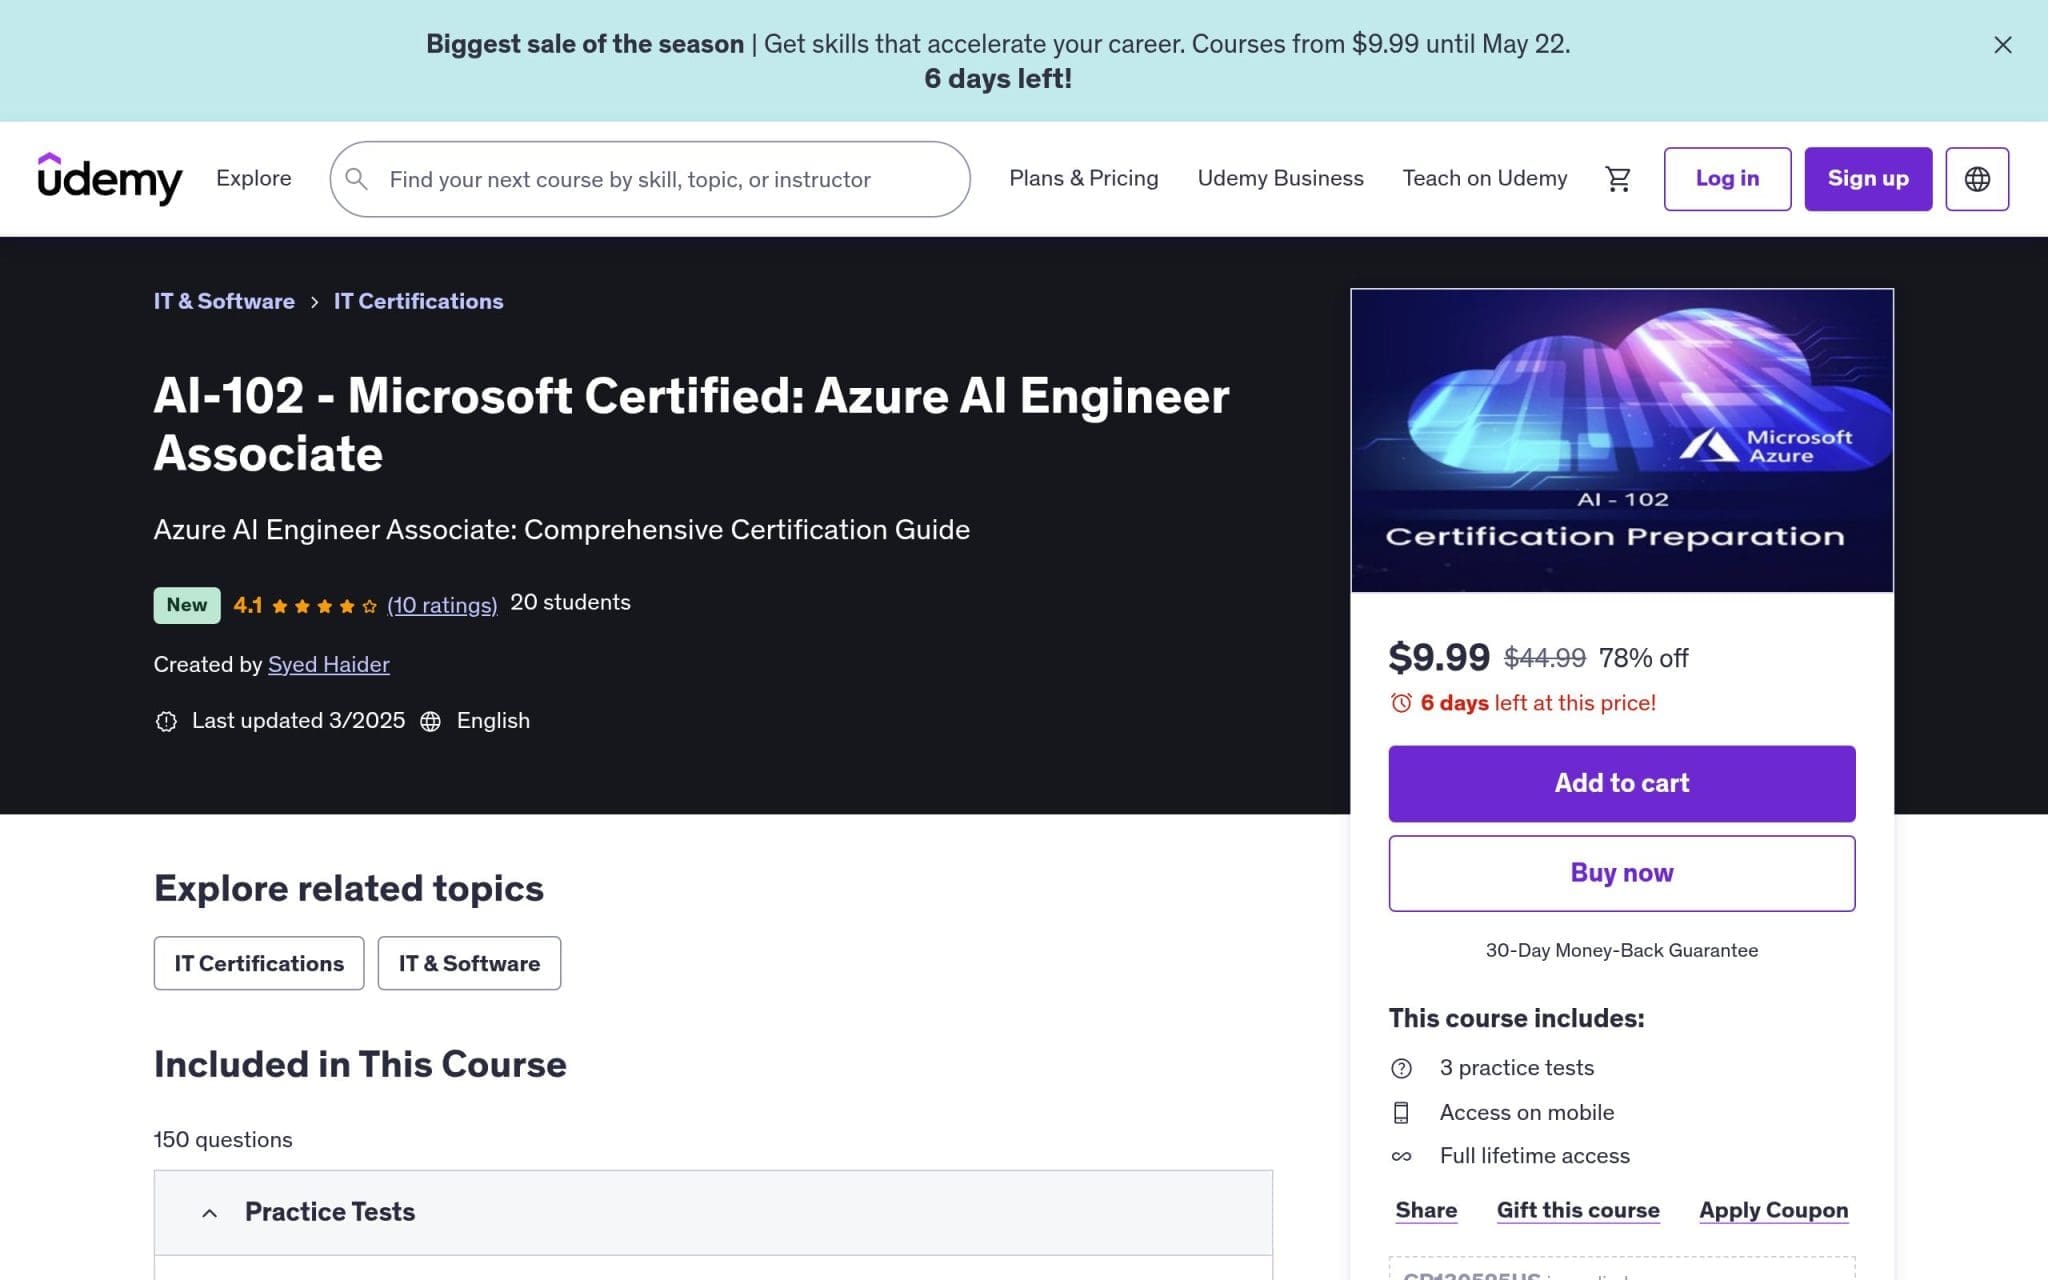
Task: Click '3 practice tests' text
Action: (x=1516, y=1067)
